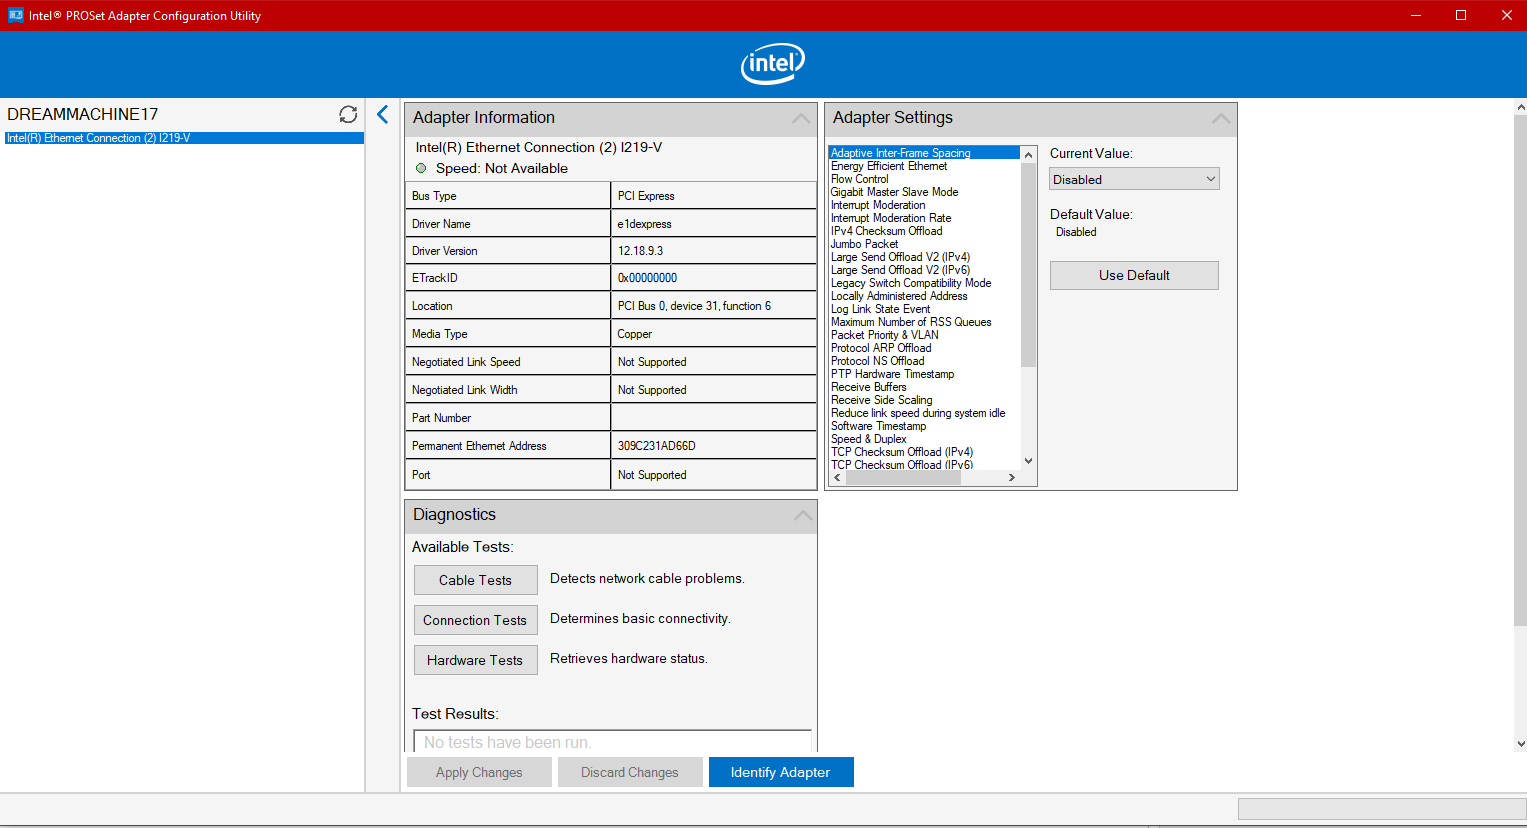The image size is (1527, 828).
Task: Click the Driver Version value 12.18.9.3
Action: (640, 251)
